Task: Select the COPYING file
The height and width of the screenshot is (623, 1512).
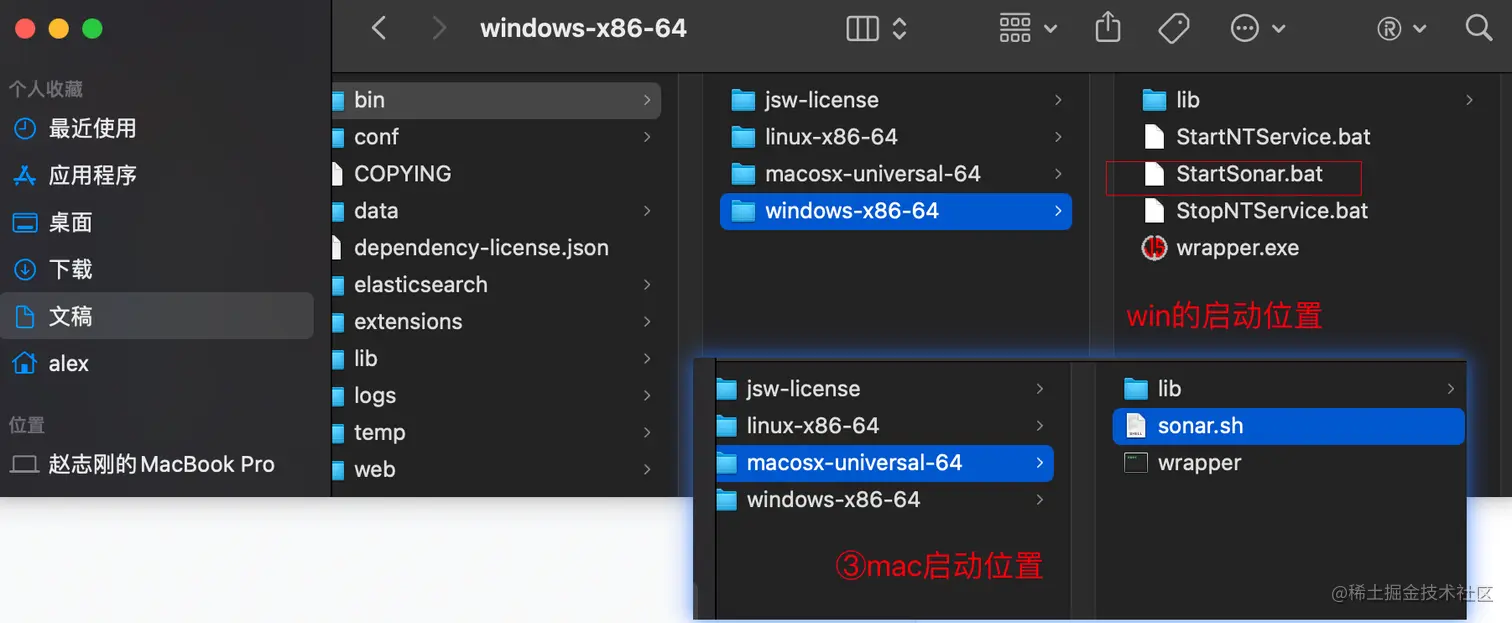Action: tap(496, 174)
